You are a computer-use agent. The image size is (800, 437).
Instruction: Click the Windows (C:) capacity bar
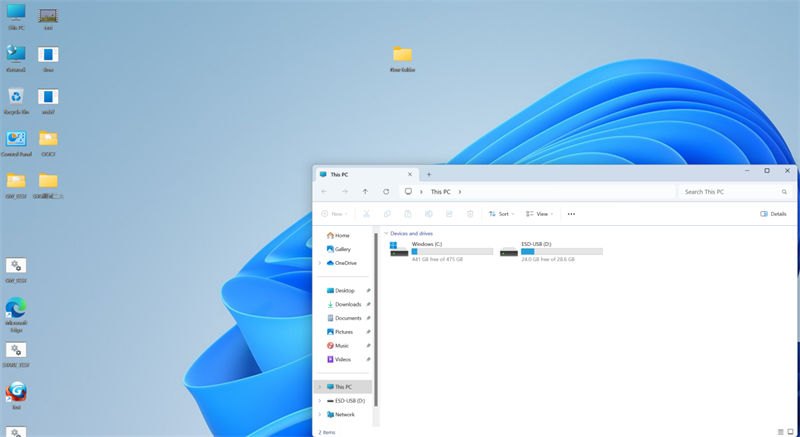(x=452, y=252)
